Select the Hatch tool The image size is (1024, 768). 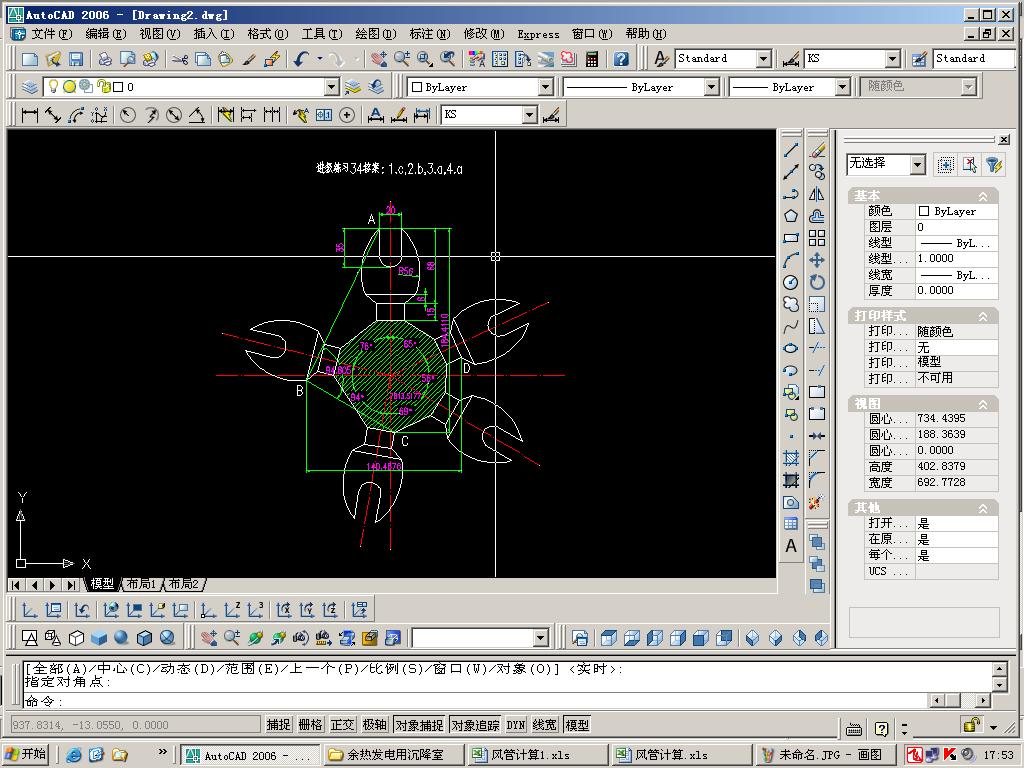click(x=791, y=458)
